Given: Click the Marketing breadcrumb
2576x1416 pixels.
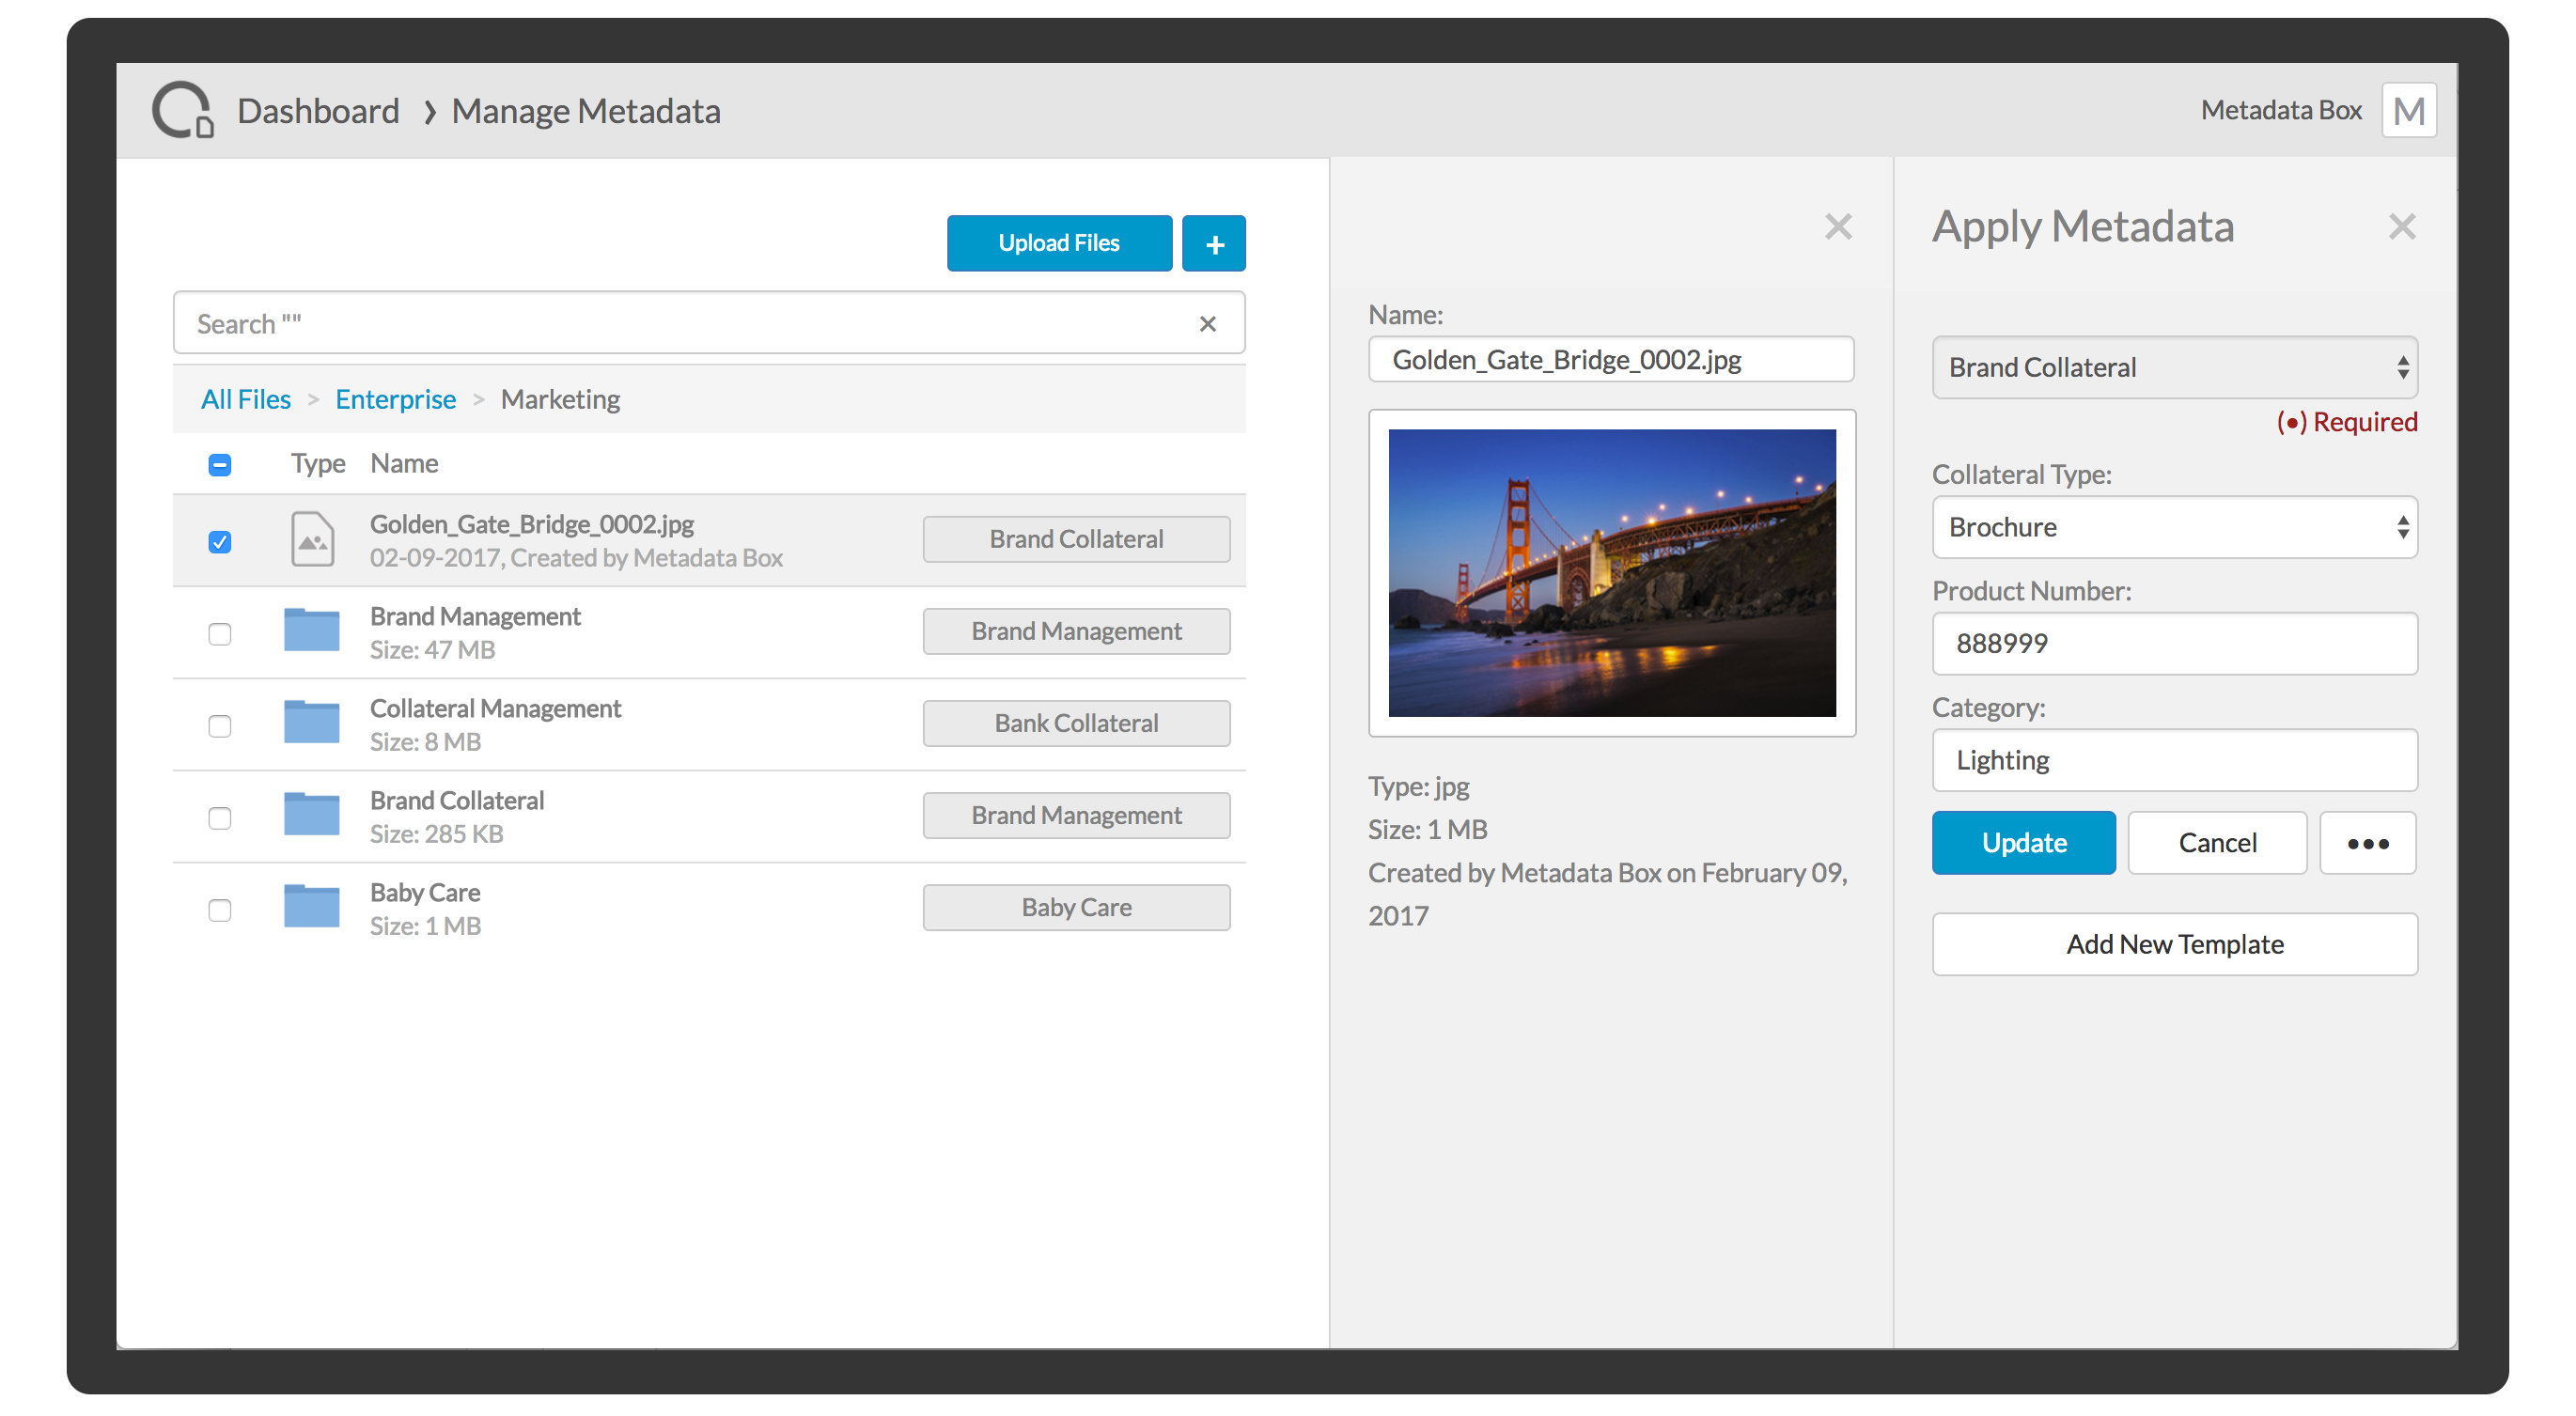Looking at the screenshot, I should [560, 399].
